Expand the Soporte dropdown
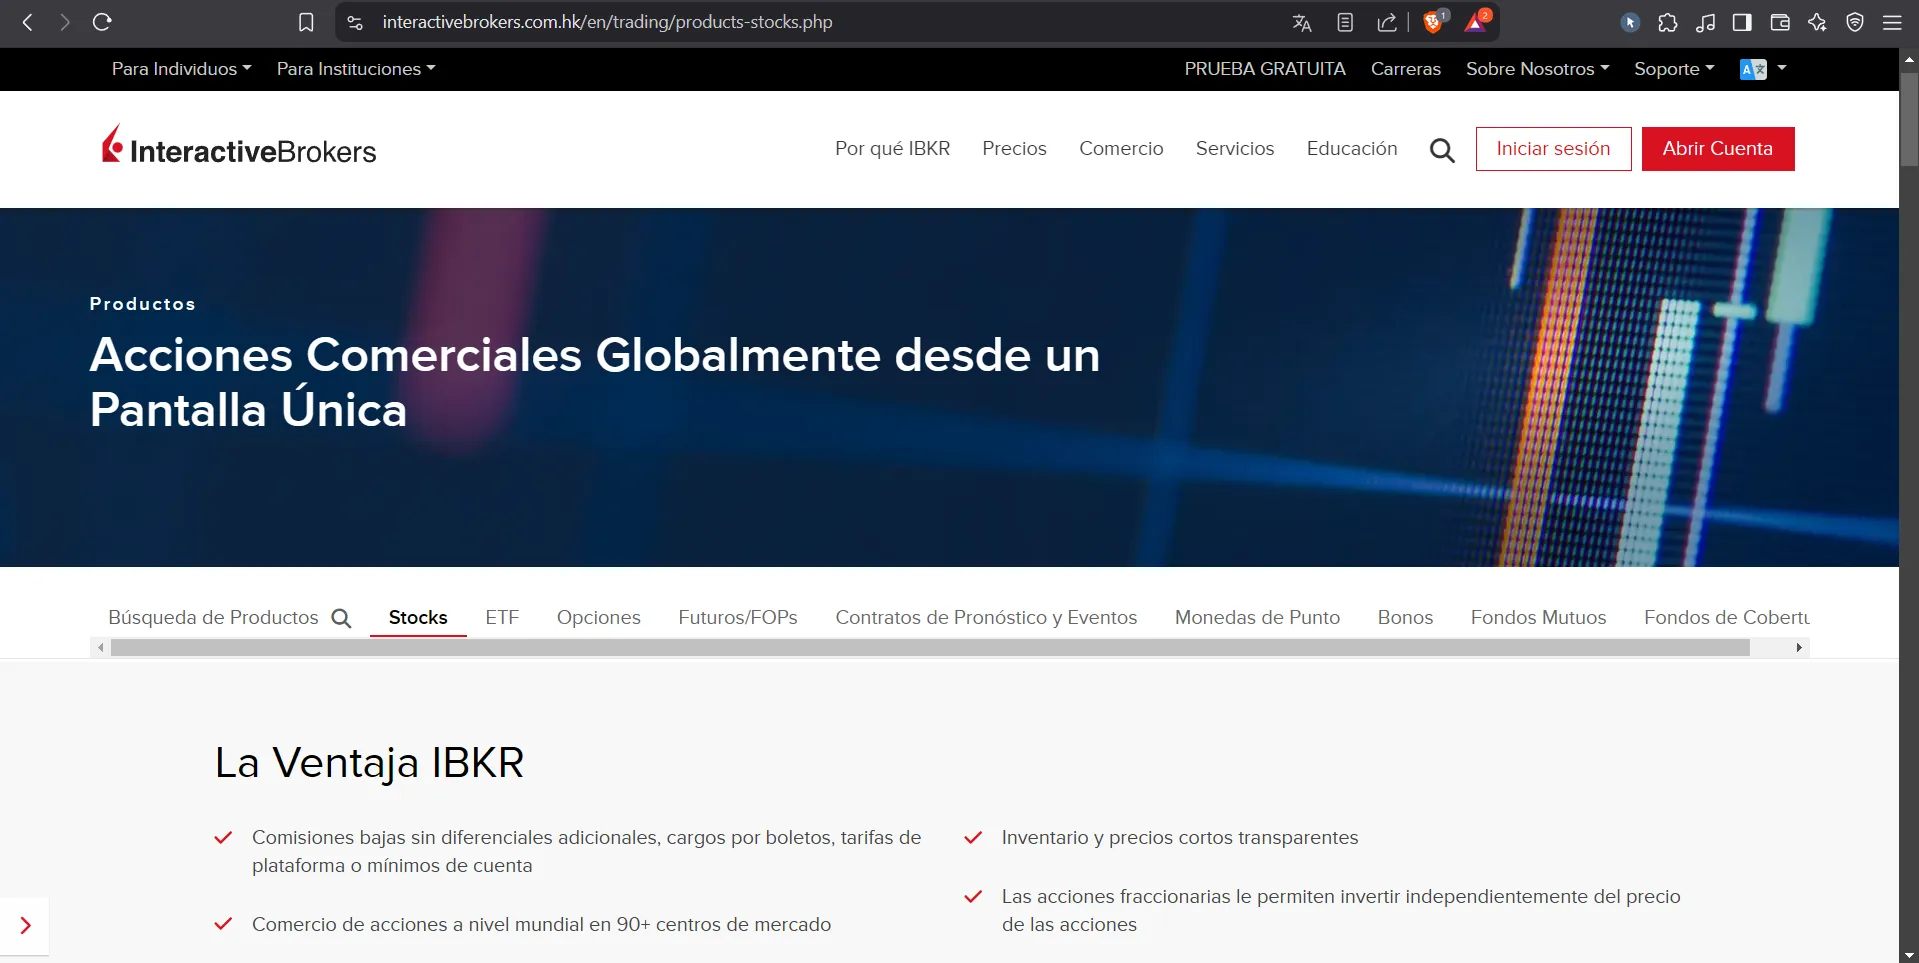 [1674, 69]
